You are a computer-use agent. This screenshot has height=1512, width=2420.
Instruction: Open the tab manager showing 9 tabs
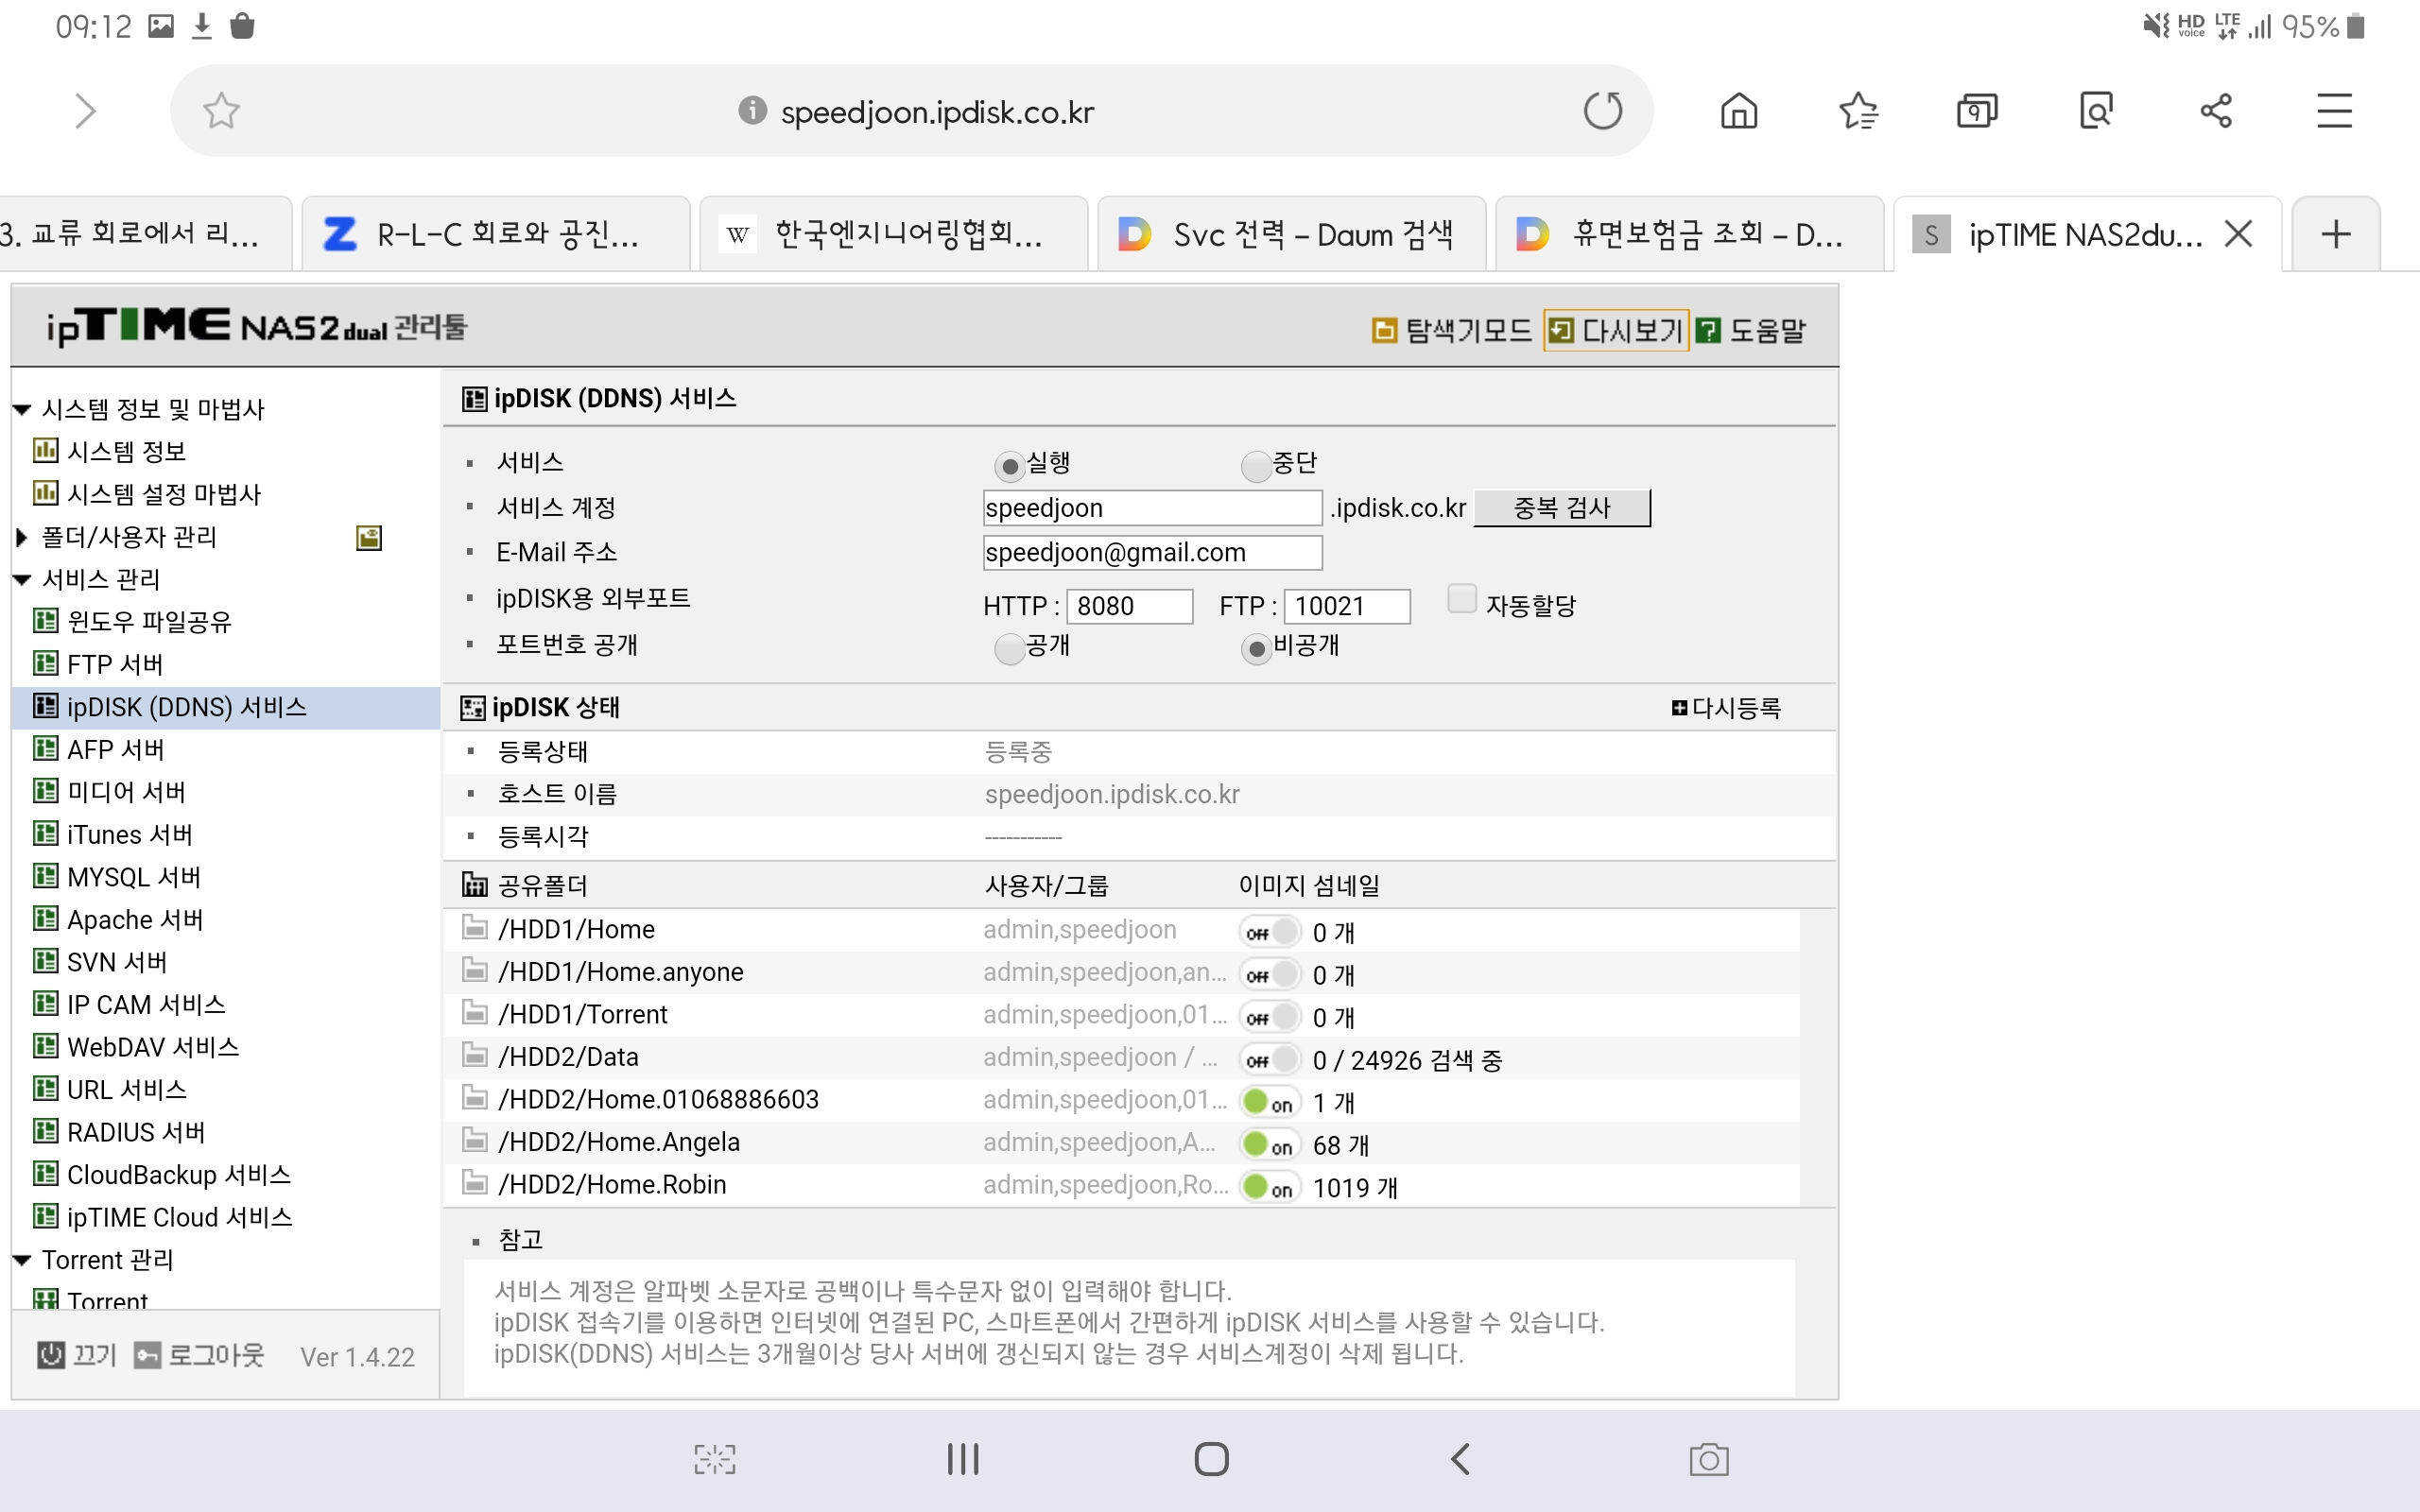coord(1977,111)
